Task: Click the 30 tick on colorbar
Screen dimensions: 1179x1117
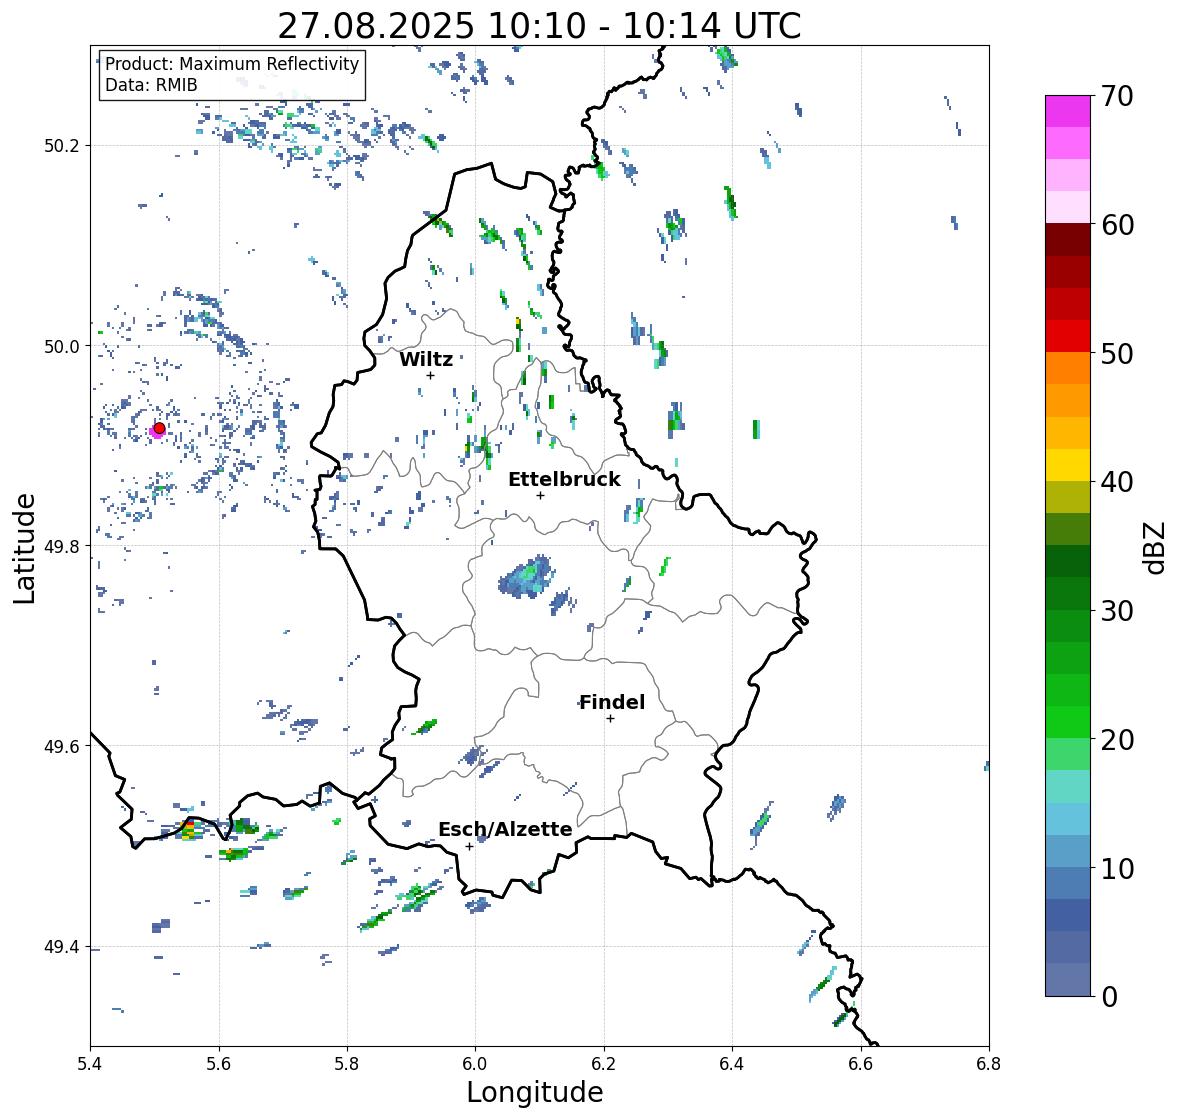Action: [x=1117, y=610]
